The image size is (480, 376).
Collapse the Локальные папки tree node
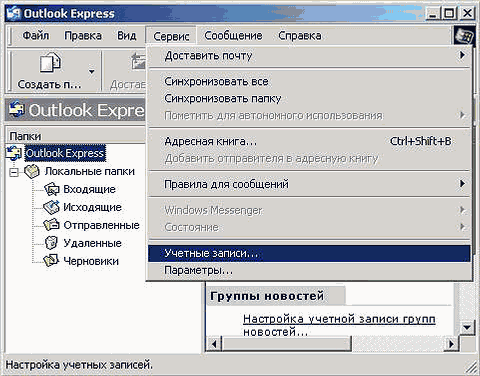click(14, 172)
